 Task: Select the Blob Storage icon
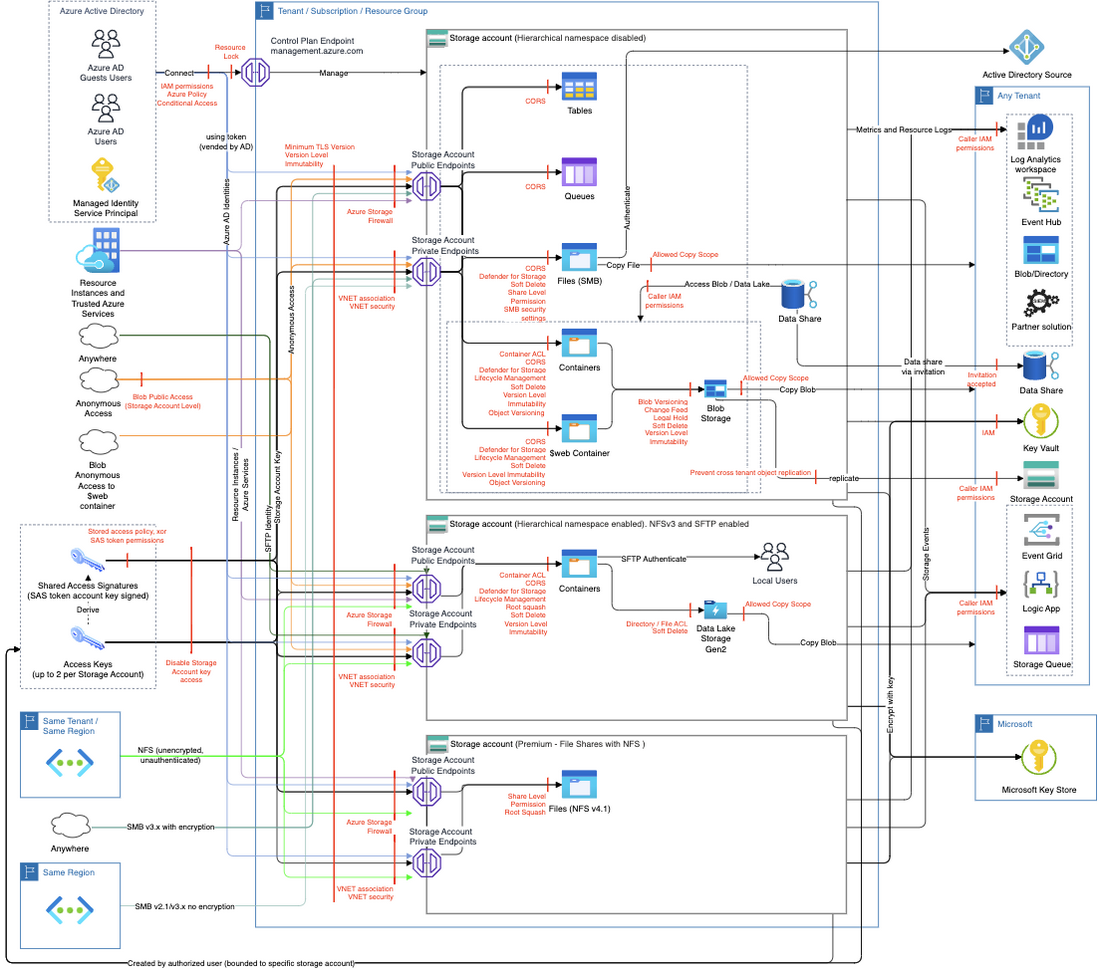[x=716, y=389]
